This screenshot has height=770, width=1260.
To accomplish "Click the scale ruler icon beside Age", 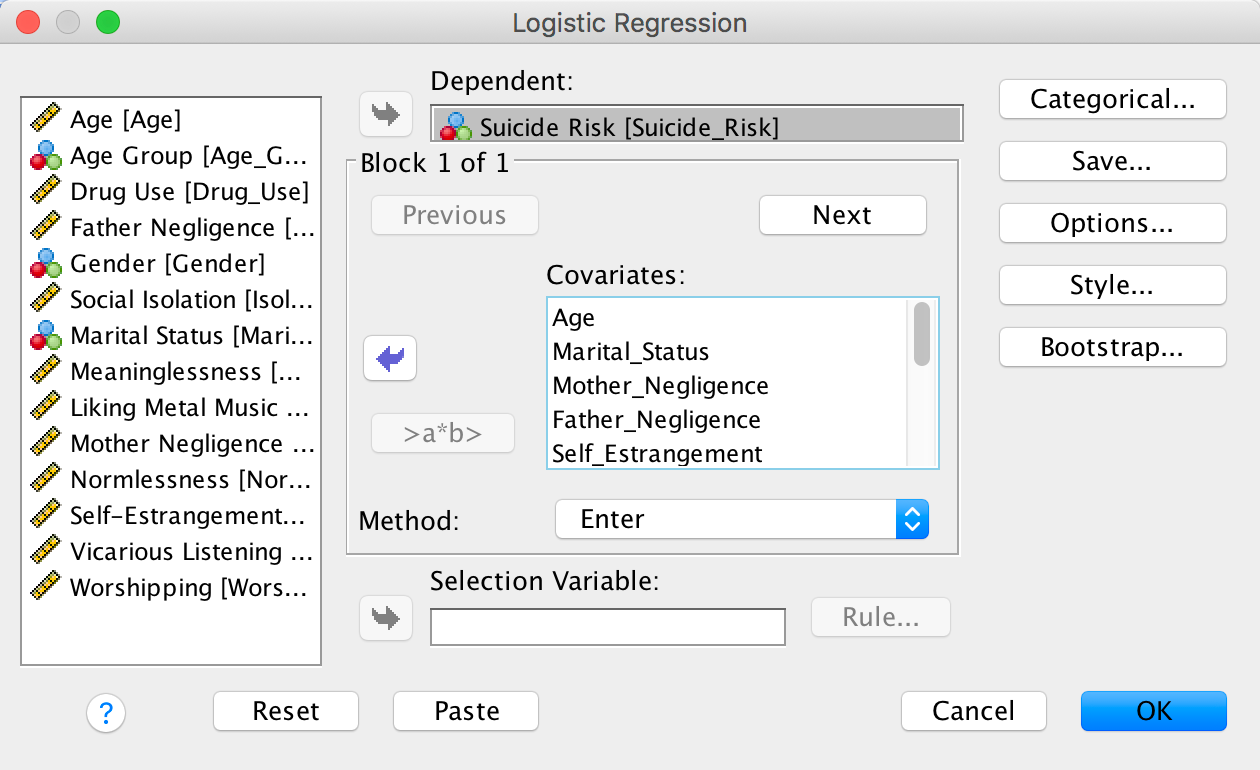I will (46, 120).
